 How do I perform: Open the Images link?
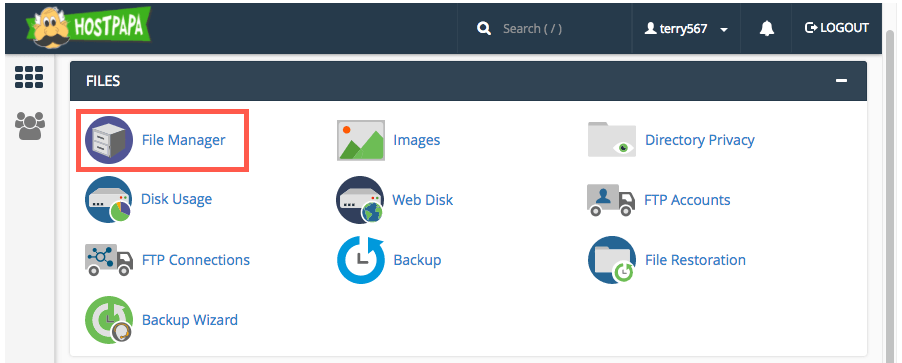coord(416,140)
